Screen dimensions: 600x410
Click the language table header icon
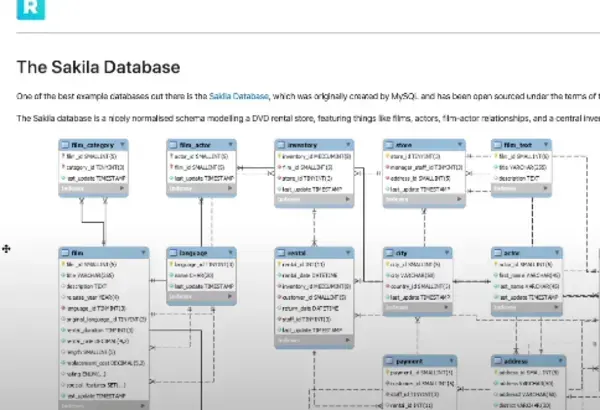[x=173, y=254]
